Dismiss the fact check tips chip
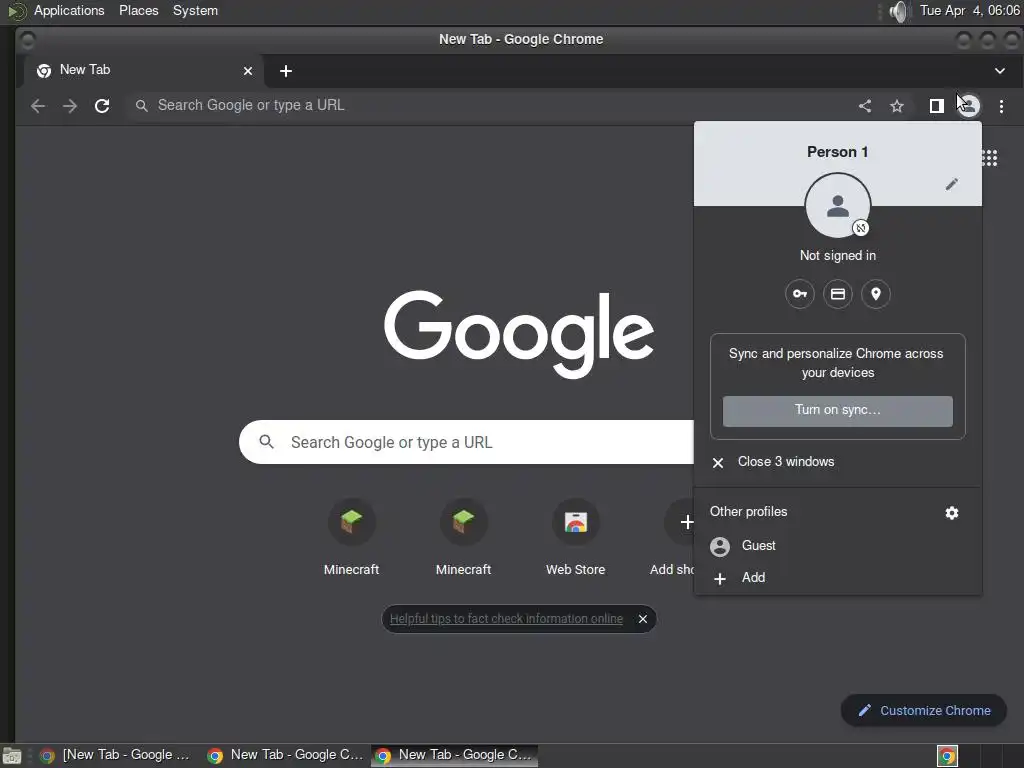This screenshot has width=1024, height=768. (x=643, y=619)
